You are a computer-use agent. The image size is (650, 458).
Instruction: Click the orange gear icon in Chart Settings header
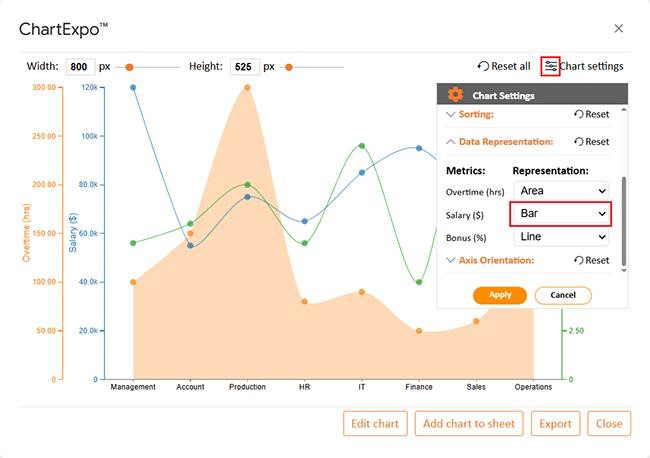[x=455, y=95]
